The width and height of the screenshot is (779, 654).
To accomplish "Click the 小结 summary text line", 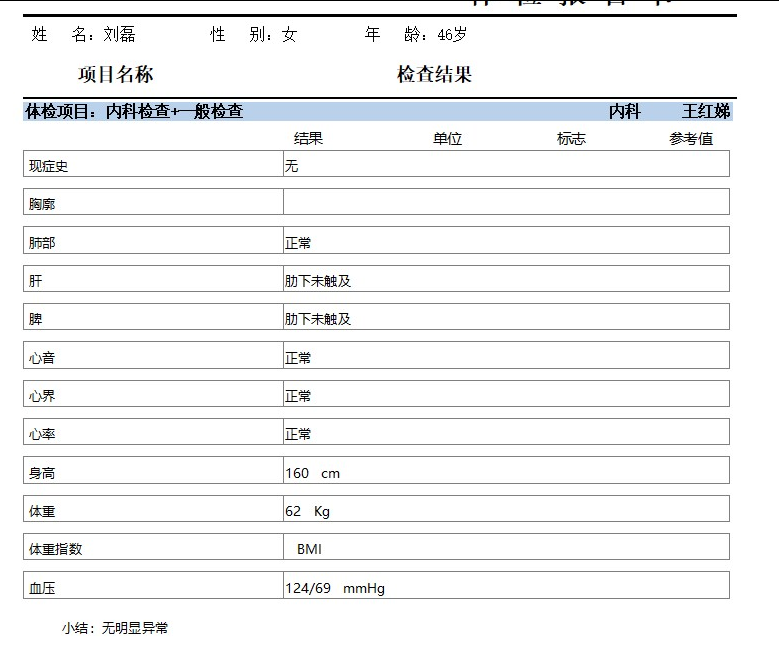I will coord(115,628).
